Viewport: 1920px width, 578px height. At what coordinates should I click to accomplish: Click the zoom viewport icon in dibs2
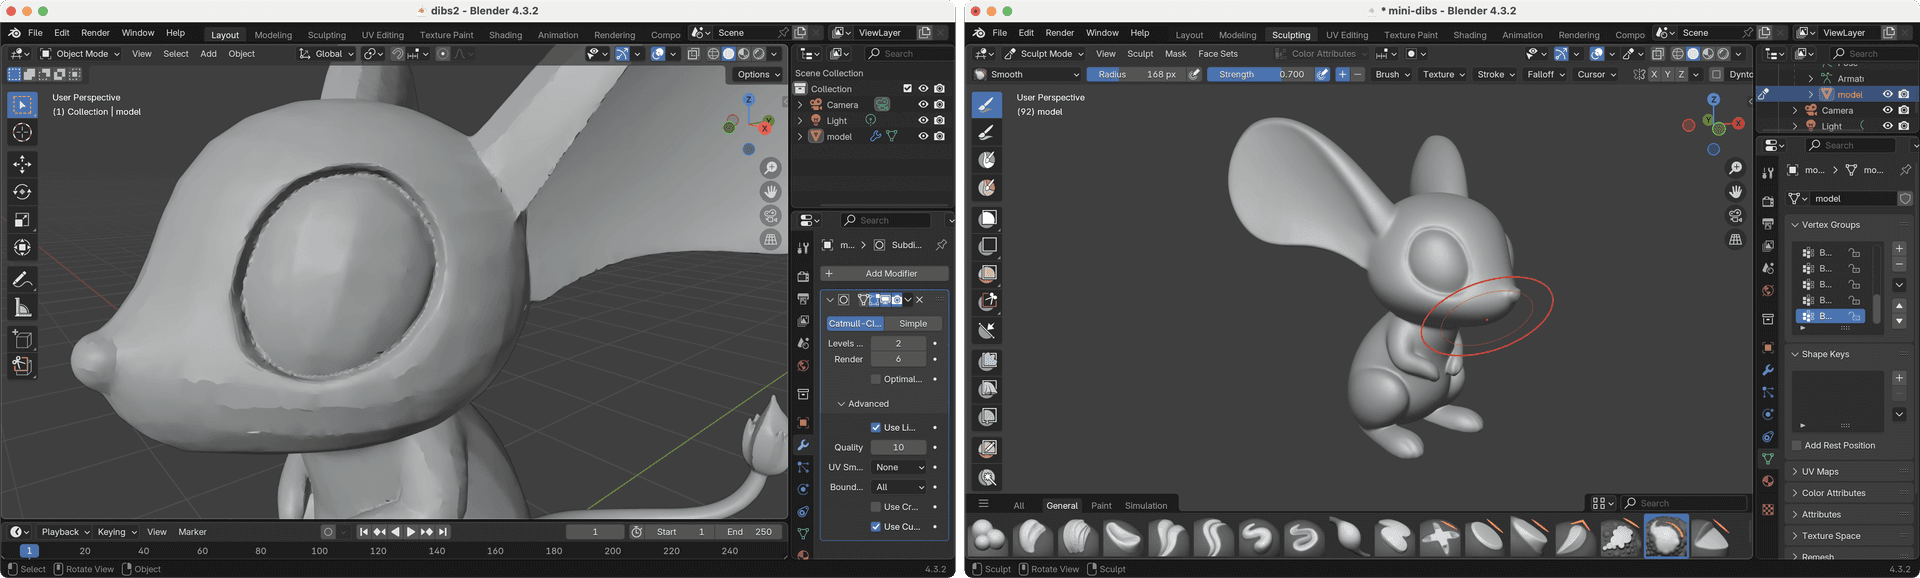click(x=771, y=168)
